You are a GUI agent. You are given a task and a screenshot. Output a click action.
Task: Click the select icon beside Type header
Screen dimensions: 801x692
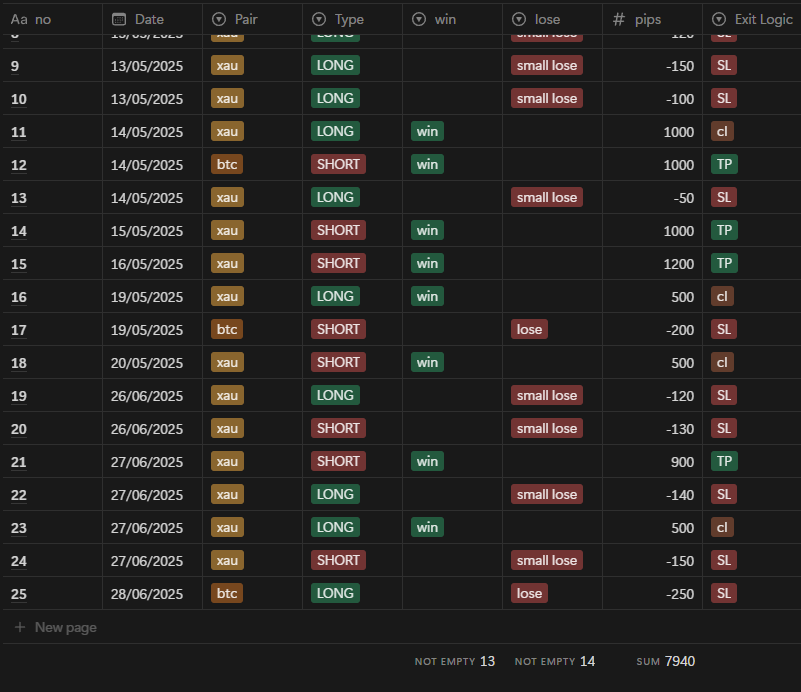pyautogui.click(x=319, y=19)
